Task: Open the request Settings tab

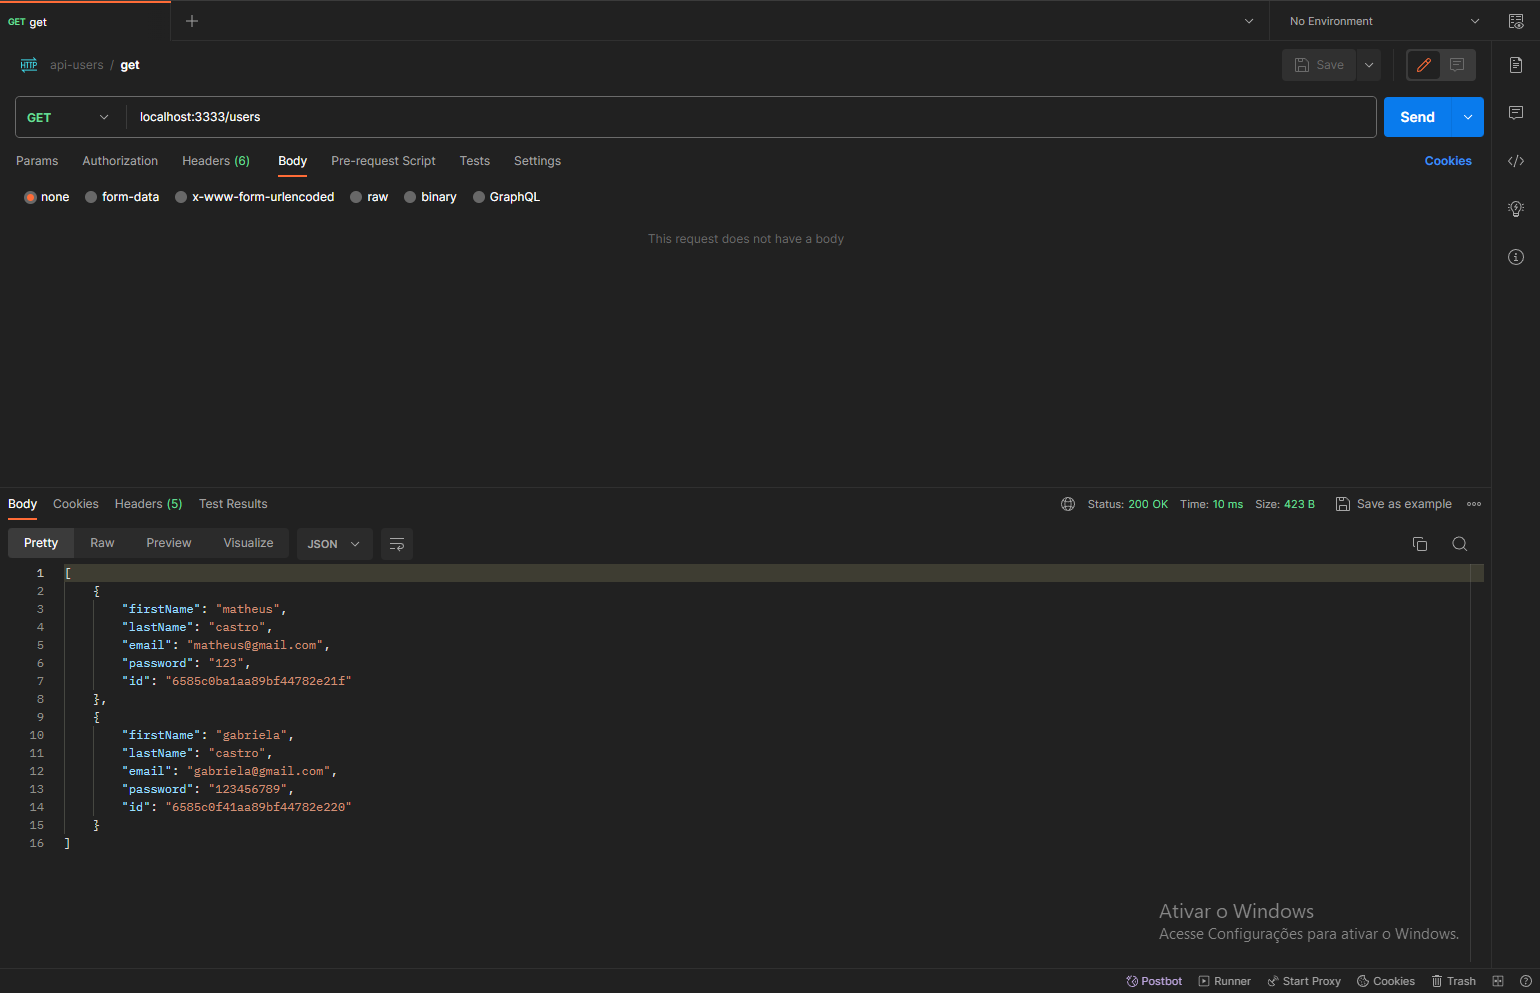Action: point(537,161)
